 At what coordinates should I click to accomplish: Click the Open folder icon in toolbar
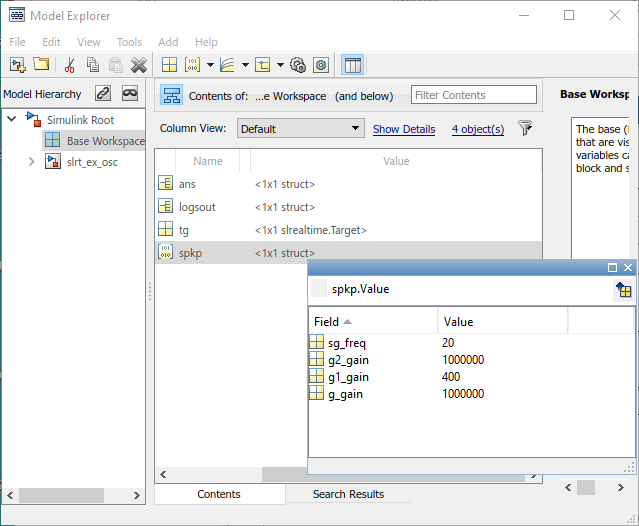41,65
